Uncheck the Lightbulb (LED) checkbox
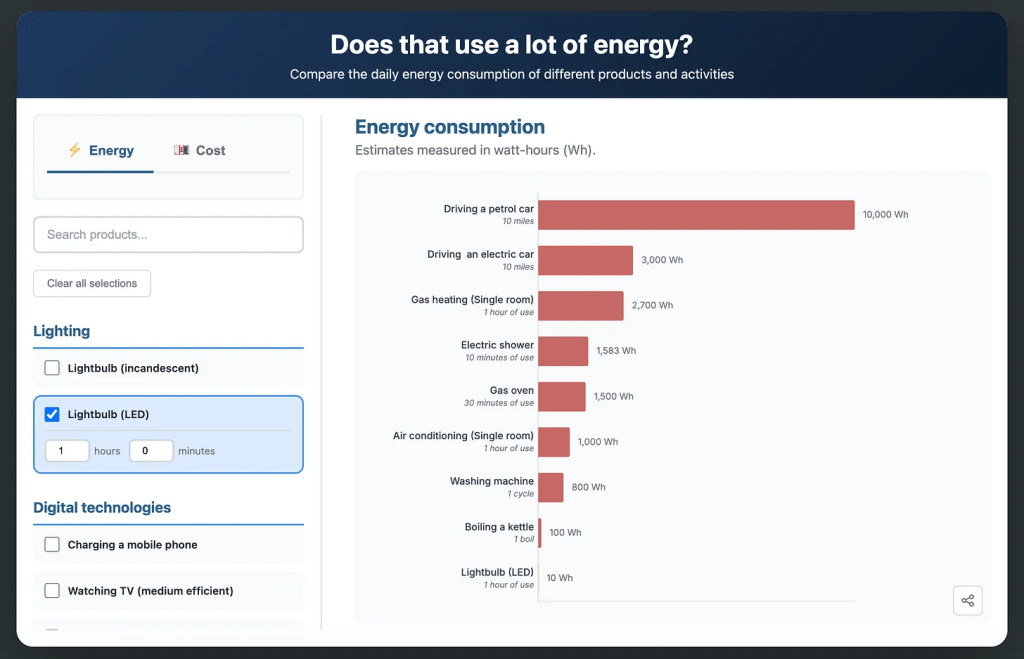 point(52,414)
